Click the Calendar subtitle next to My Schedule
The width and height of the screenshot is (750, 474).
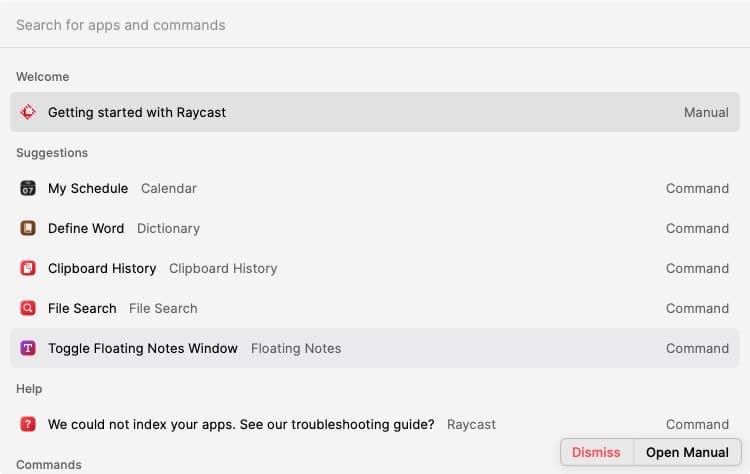[169, 188]
